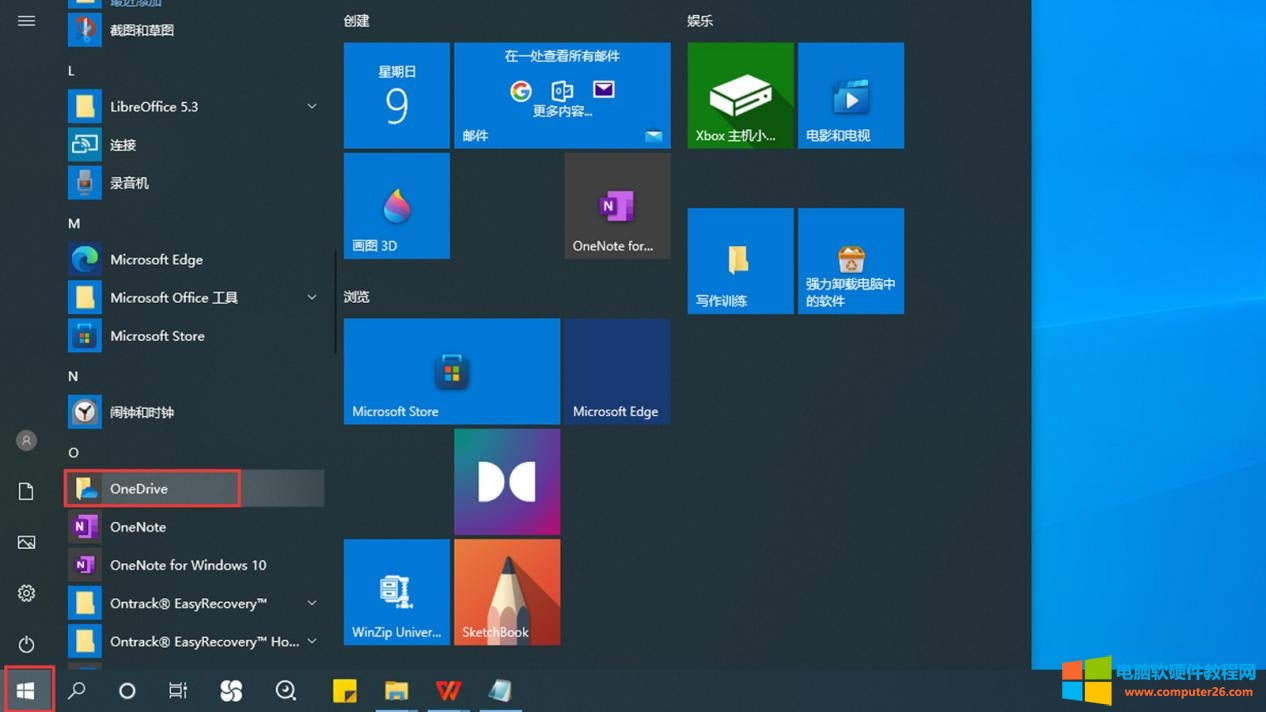Expand the LibreOffice 5.3 folder
1266x712 pixels.
pyautogui.click(x=311, y=107)
